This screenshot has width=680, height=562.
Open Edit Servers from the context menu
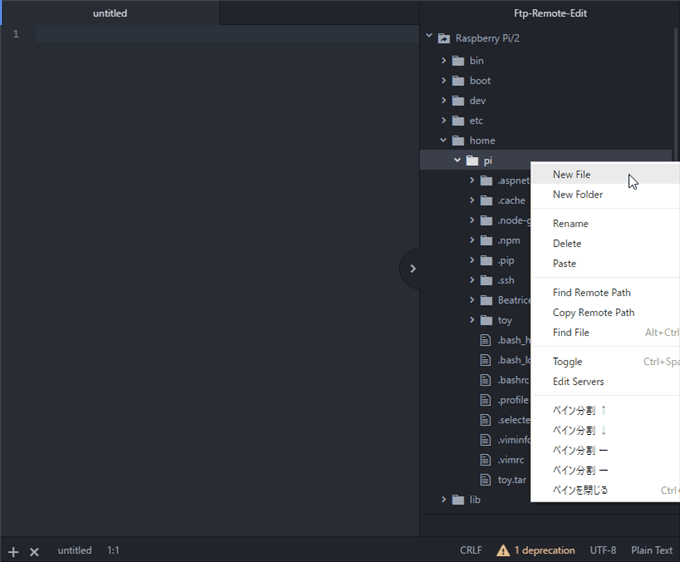(x=605, y=381)
